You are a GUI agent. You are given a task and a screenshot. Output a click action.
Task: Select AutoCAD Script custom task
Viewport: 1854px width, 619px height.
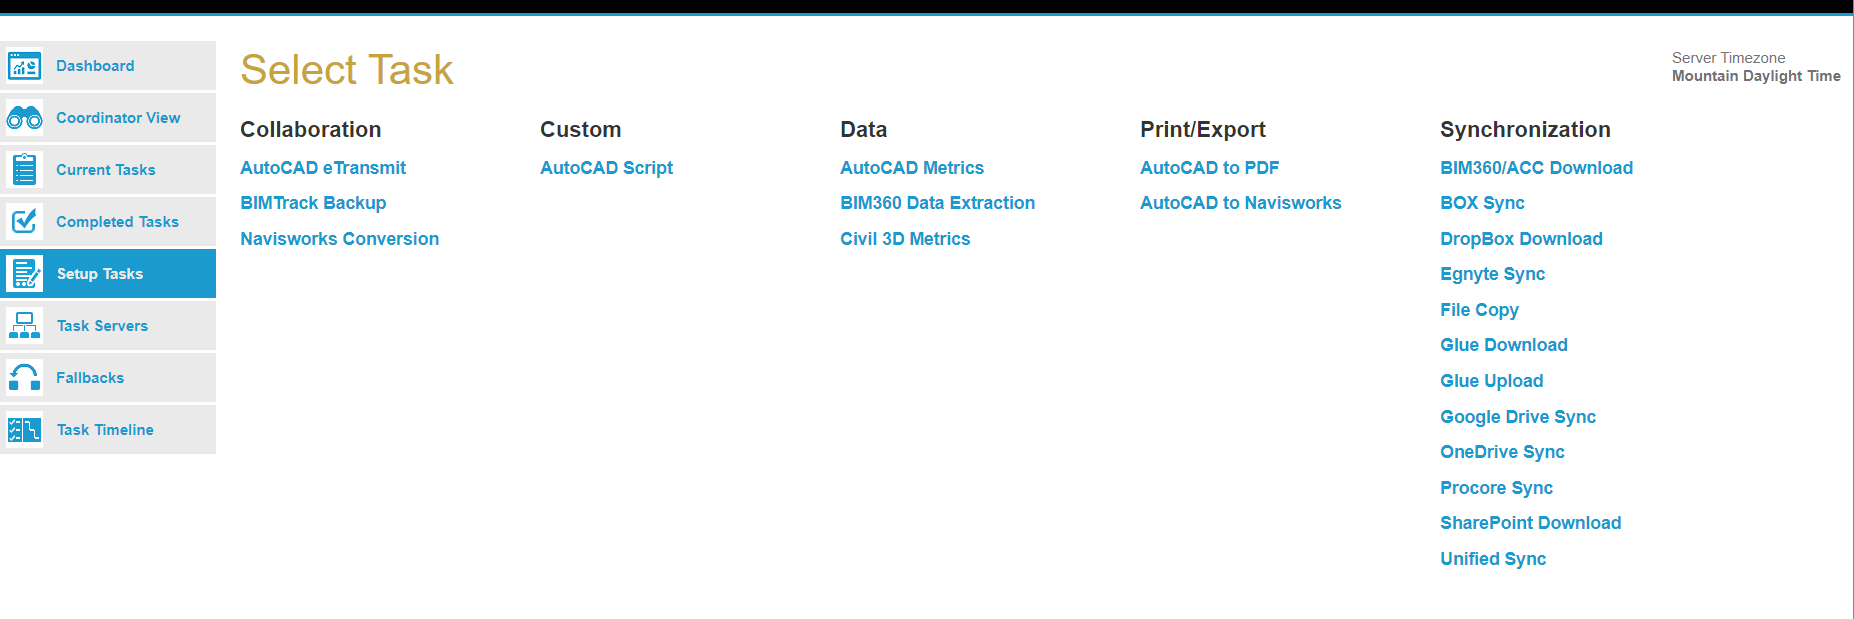coord(606,168)
